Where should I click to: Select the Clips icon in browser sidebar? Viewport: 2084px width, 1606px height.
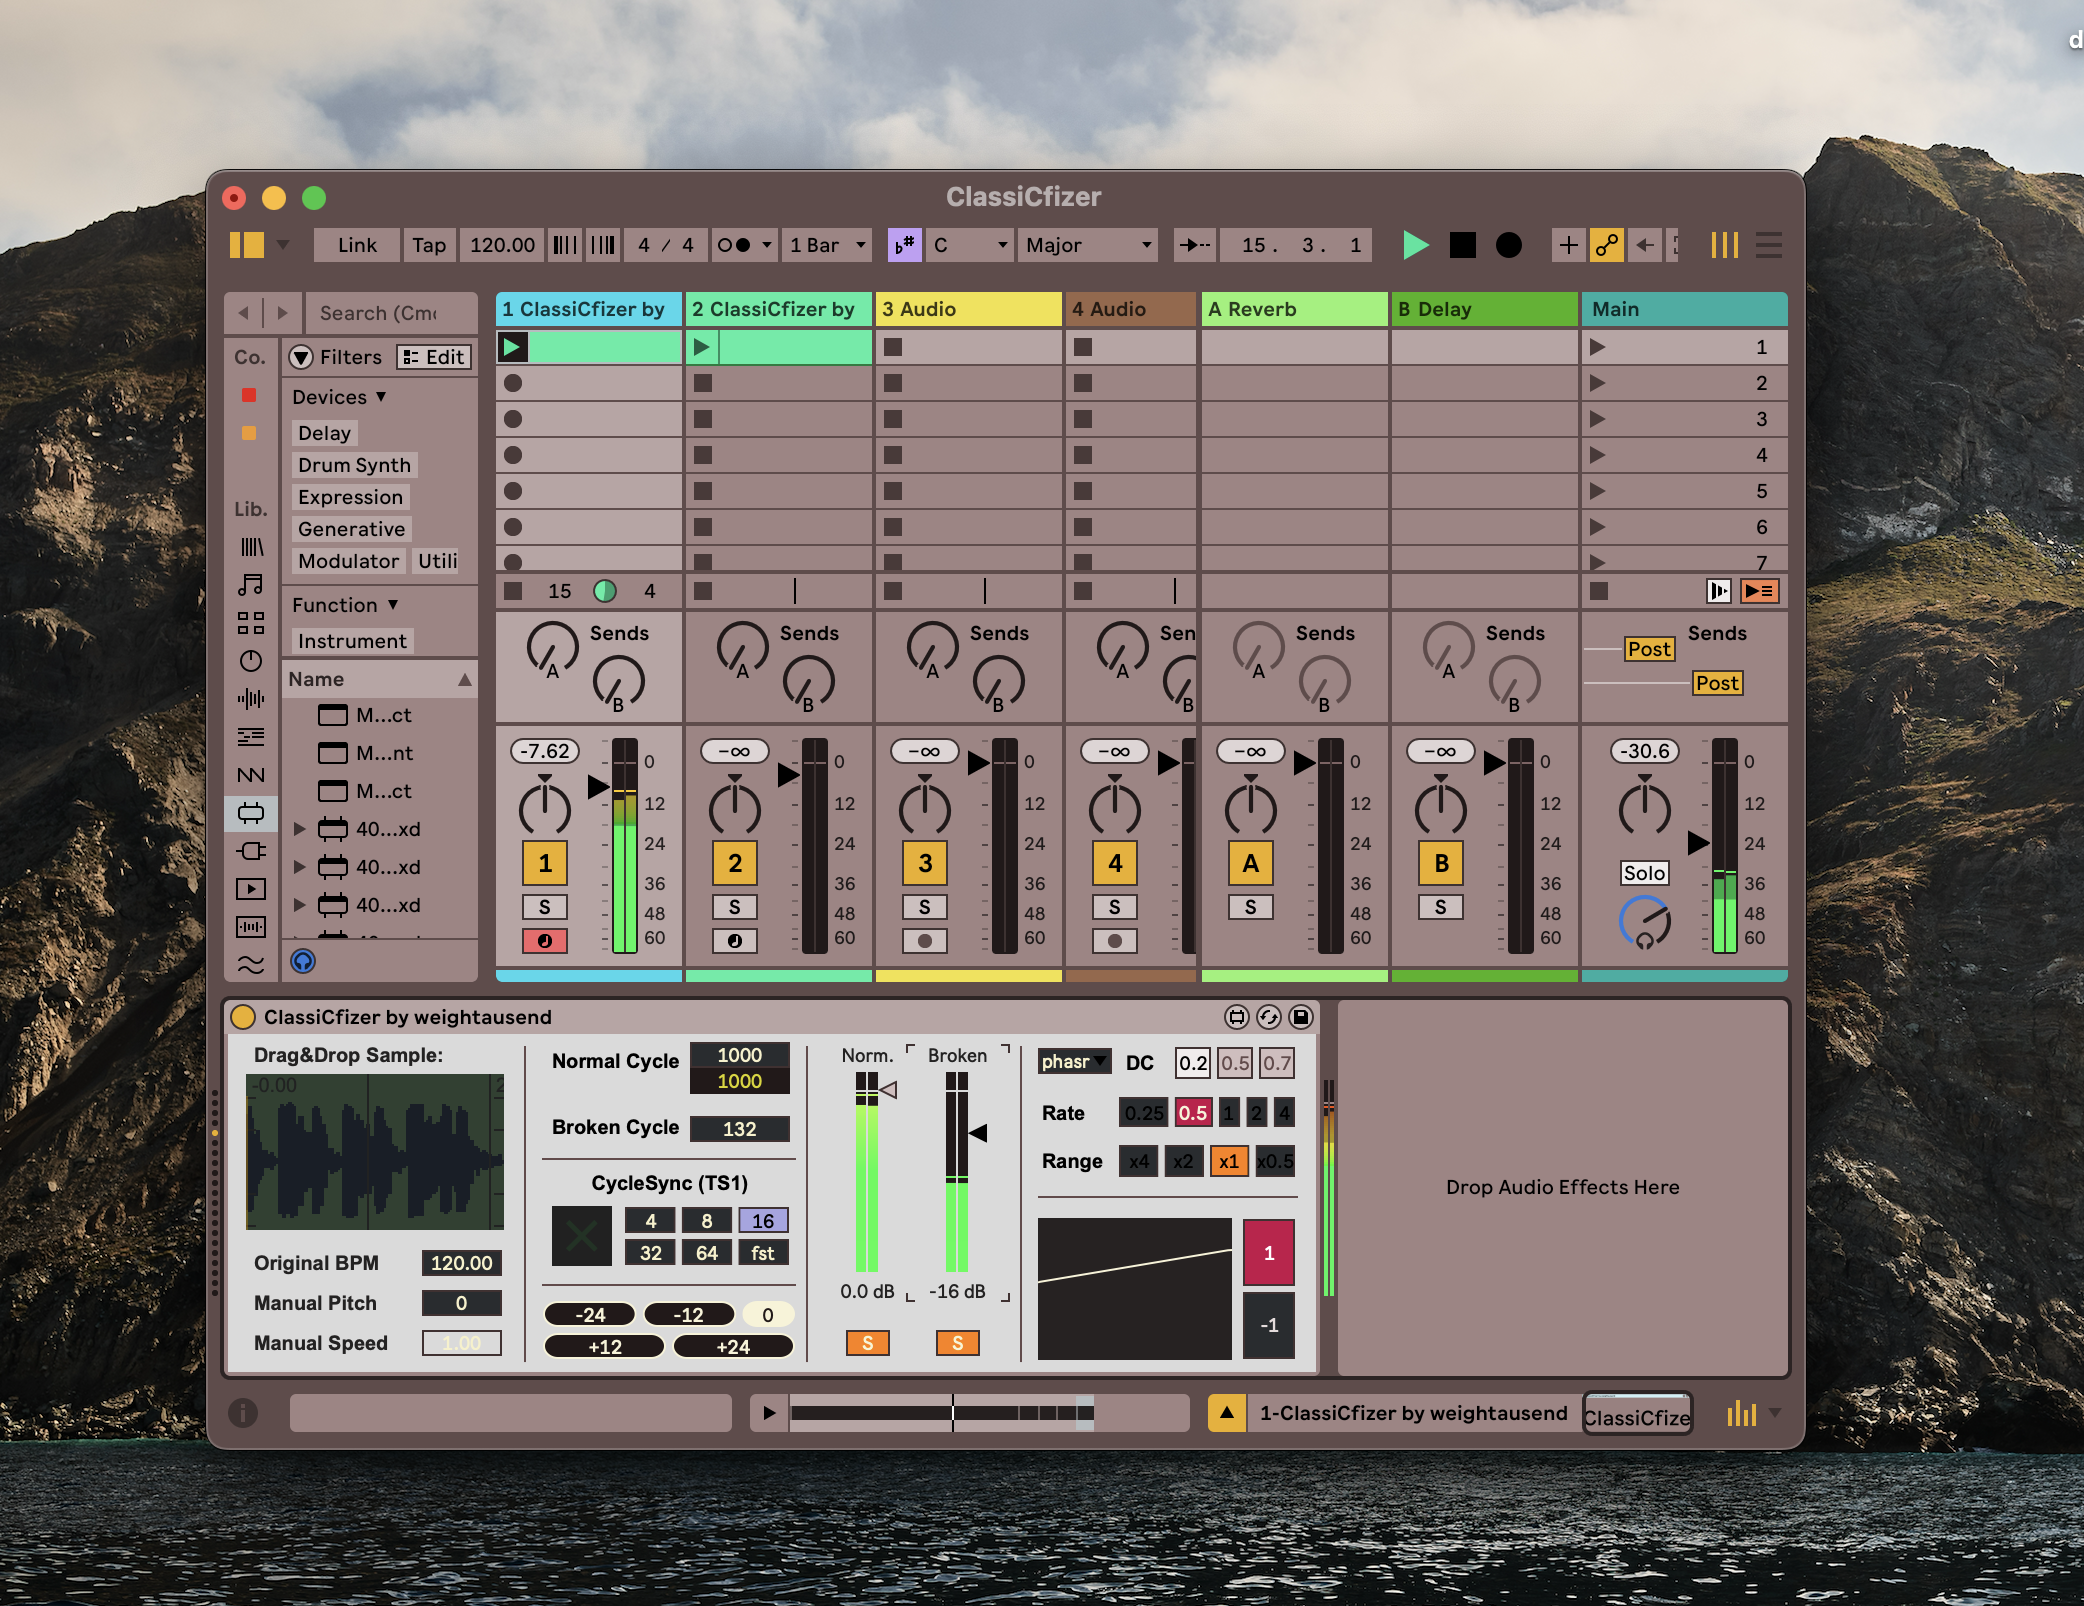point(251,889)
